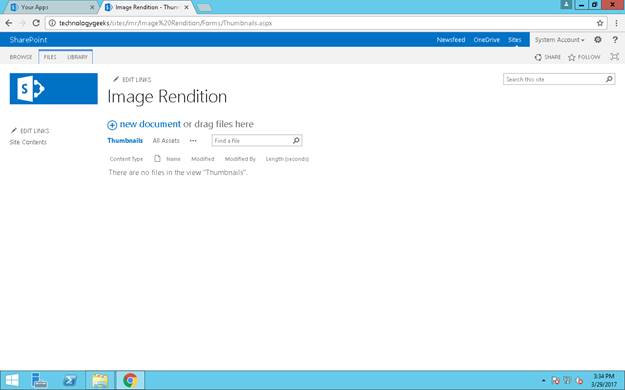Viewport: 625px width, 390px height.
Task: Open the Sites link
Action: pos(515,40)
